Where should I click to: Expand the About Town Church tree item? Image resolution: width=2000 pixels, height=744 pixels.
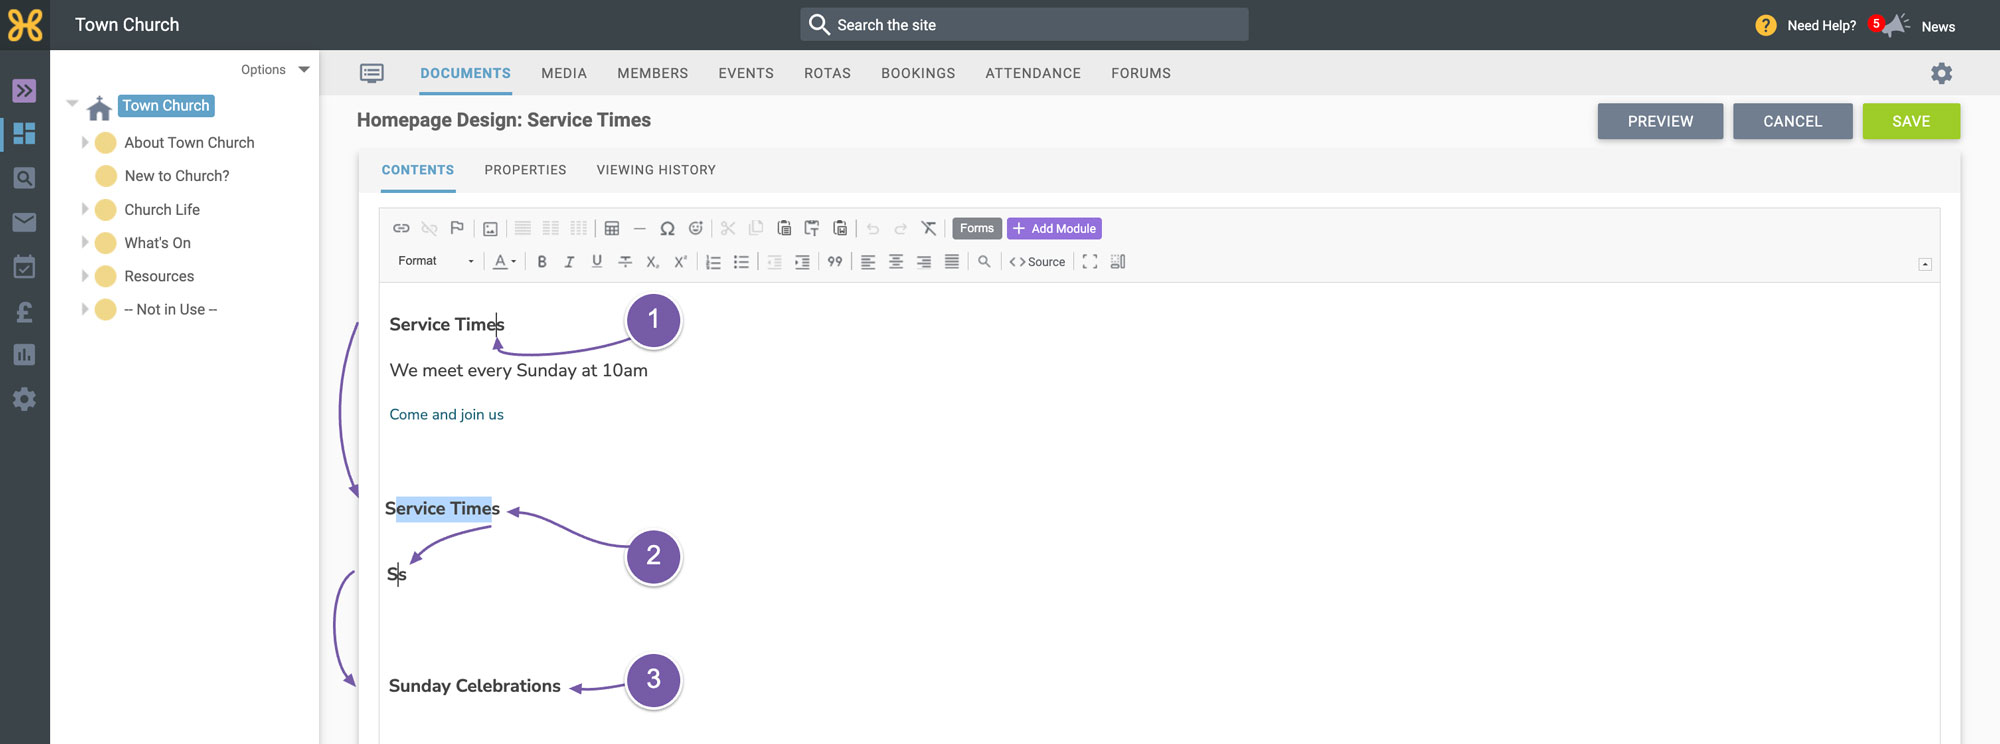[x=85, y=143]
